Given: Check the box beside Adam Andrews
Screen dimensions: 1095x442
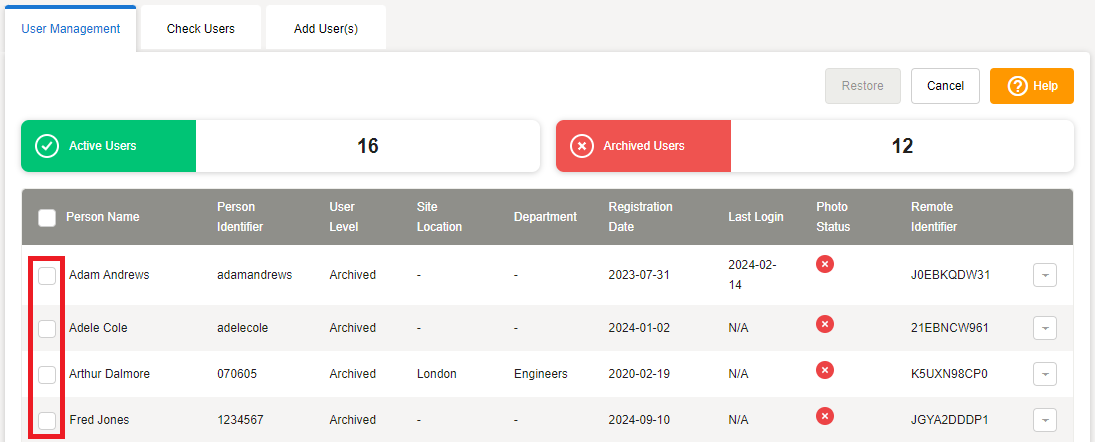Looking at the screenshot, I should click(47, 275).
